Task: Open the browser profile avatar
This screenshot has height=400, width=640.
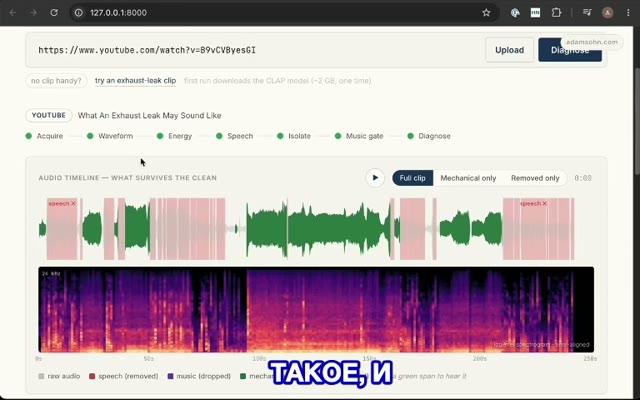Action: point(608,13)
